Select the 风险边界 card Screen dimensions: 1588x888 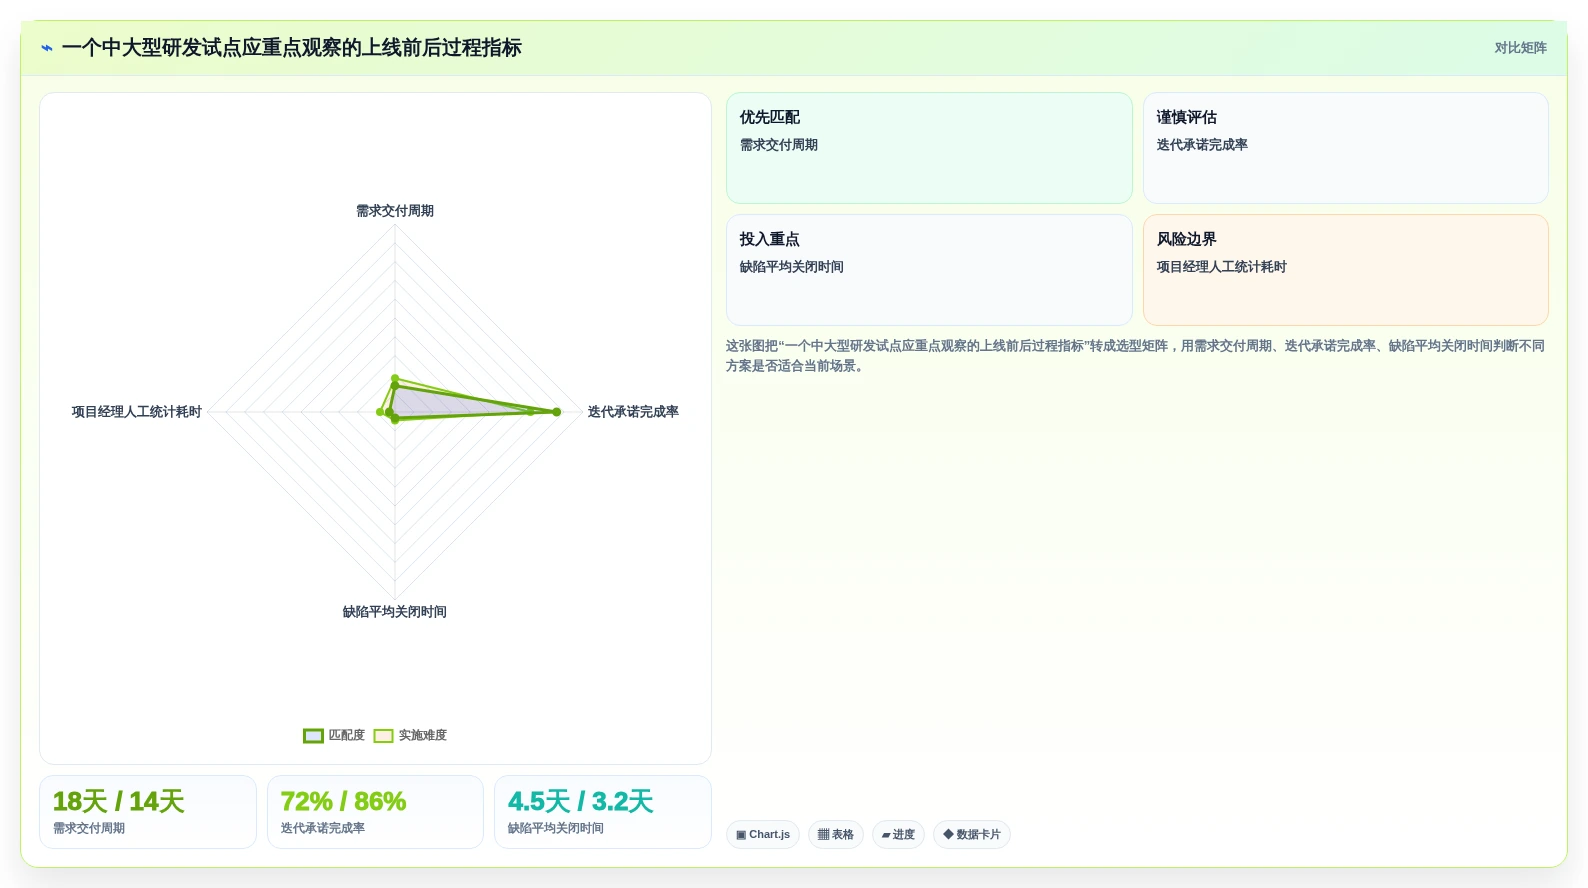1345,270
